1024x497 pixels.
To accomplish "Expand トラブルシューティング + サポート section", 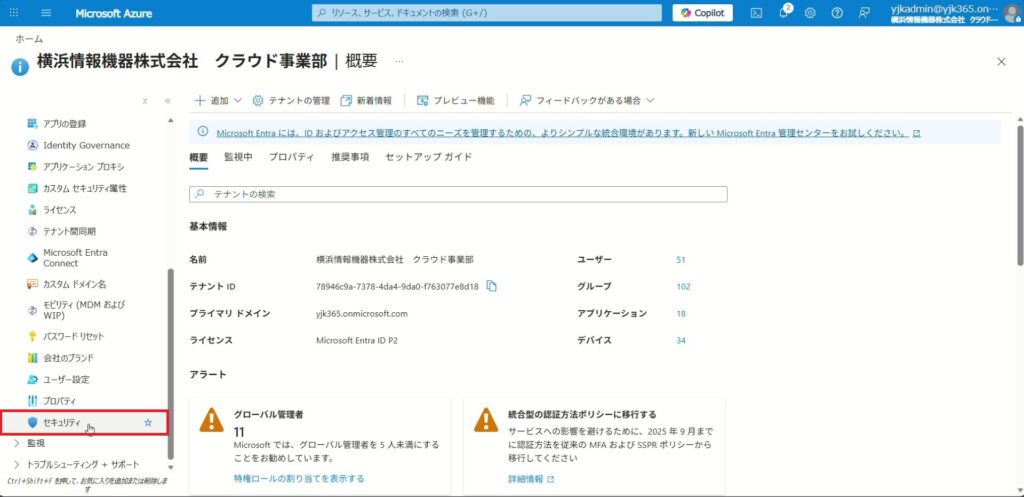I will click(x=16, y=464).
